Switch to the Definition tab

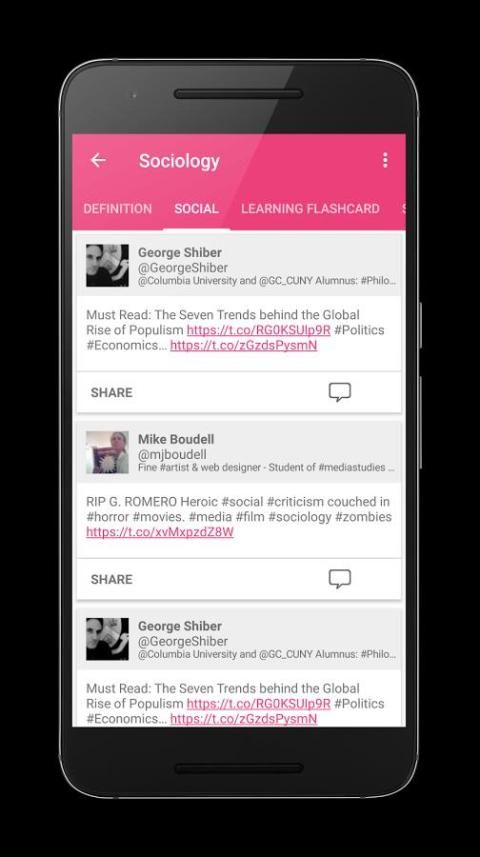click(x=118, y=209)
